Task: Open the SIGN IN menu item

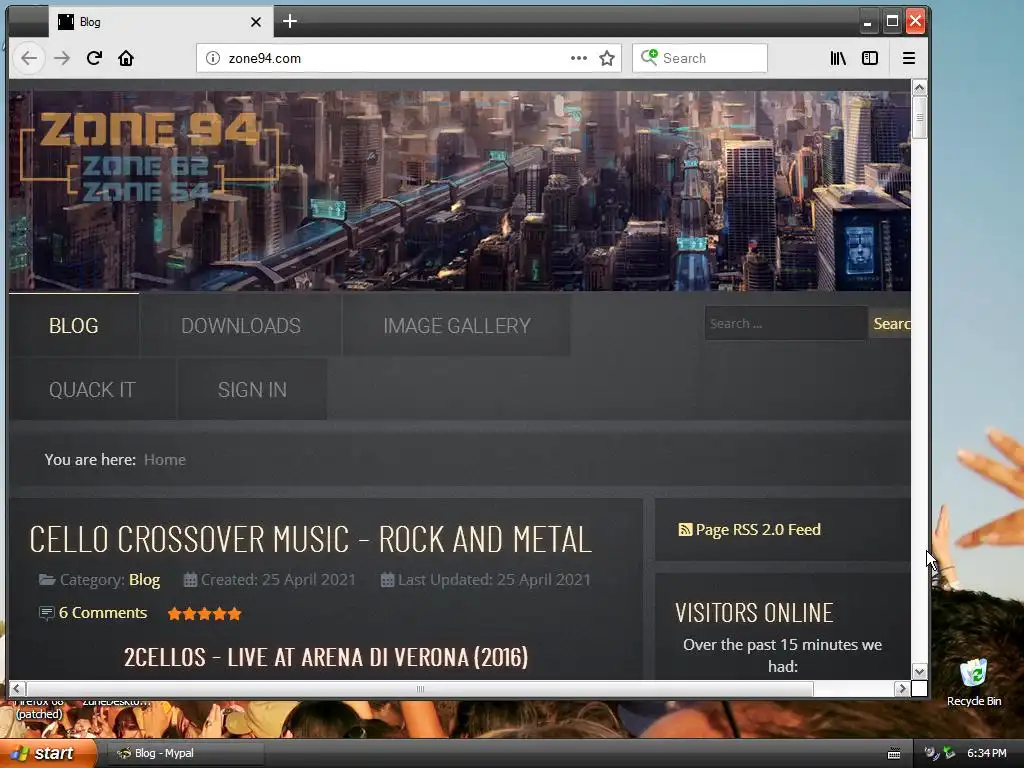Action: [x=252, y=389]
